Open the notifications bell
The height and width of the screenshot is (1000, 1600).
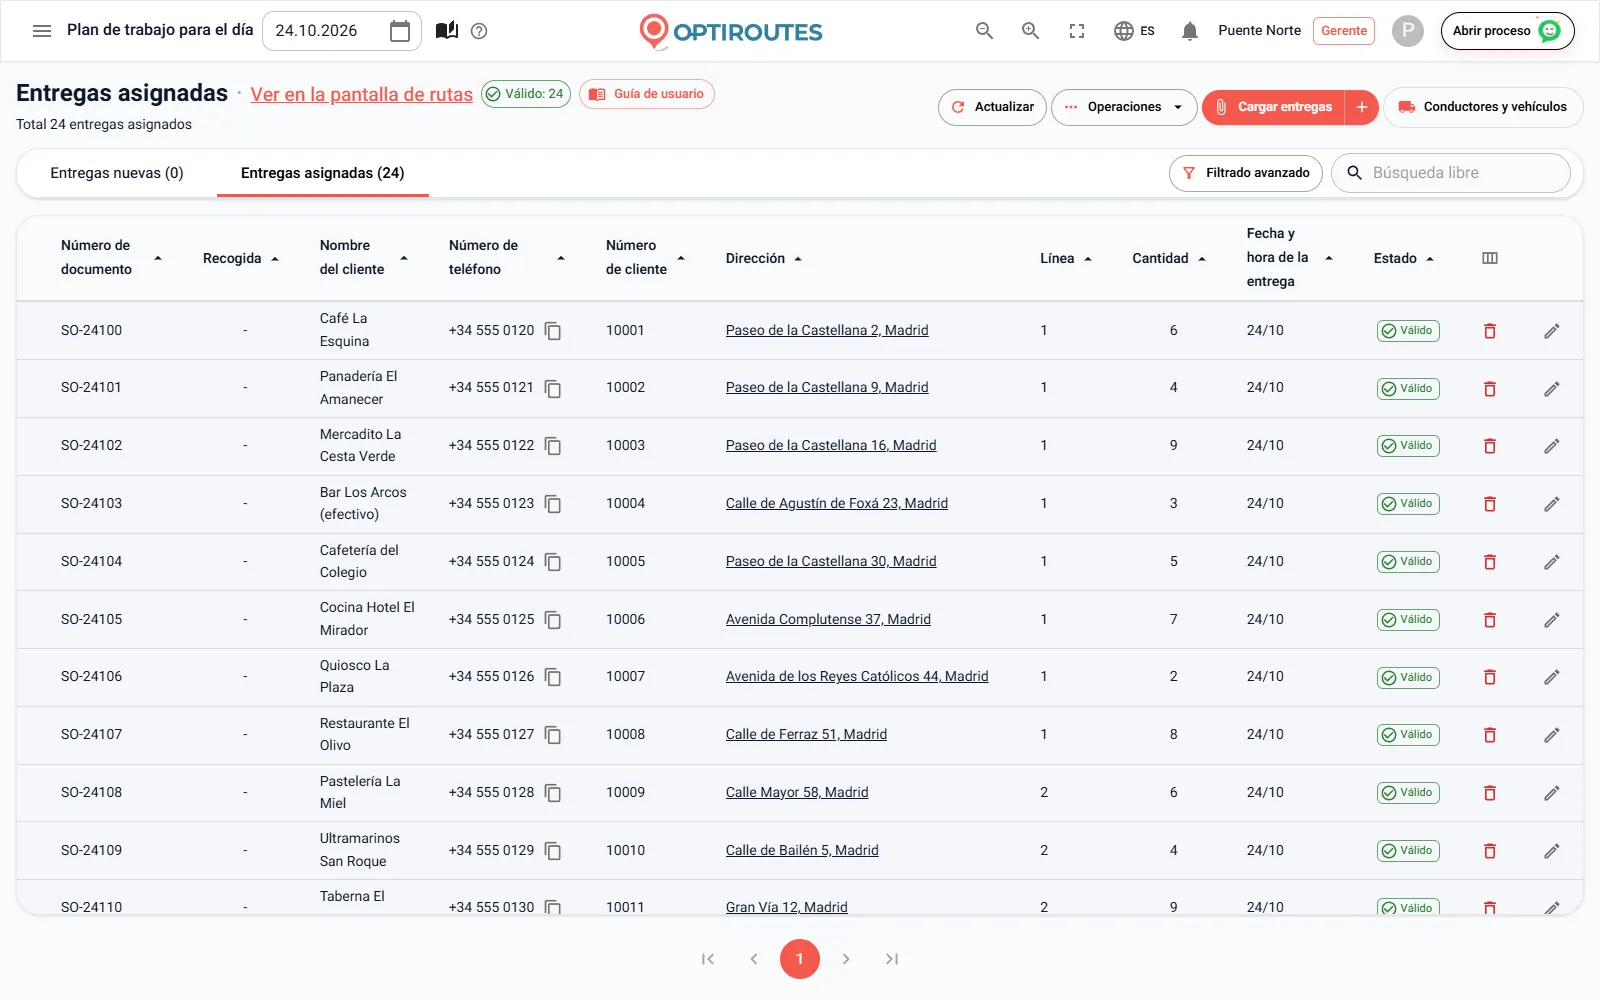[1190, 31]
